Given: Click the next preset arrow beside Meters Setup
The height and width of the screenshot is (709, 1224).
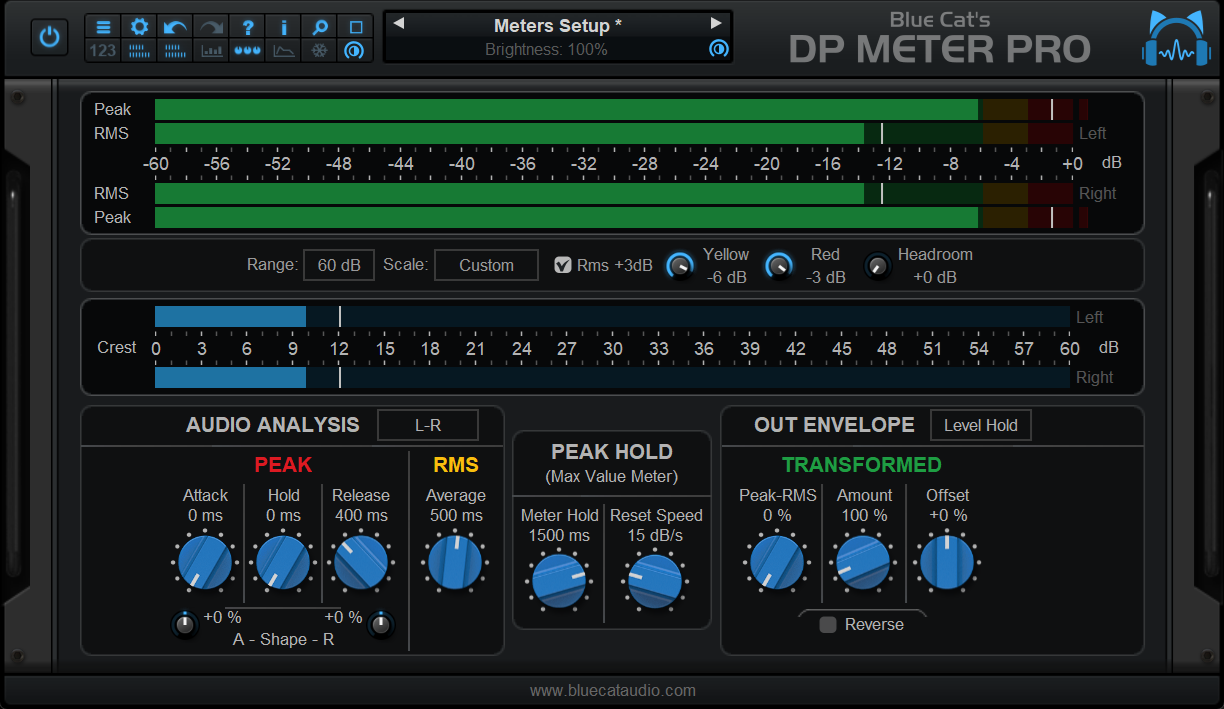Looking at the screenshot, I should [716, 24].
